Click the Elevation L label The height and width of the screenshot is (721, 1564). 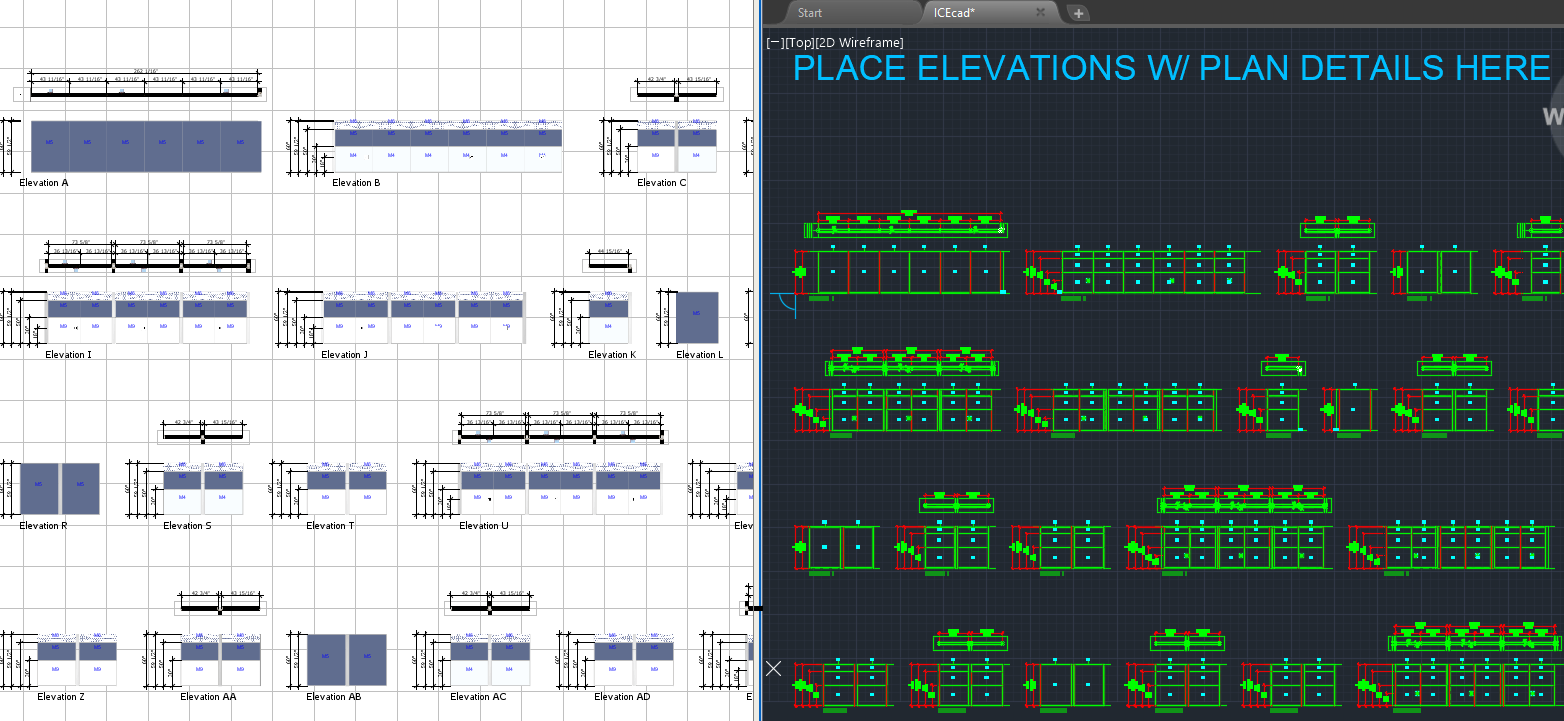coord(699,355)
